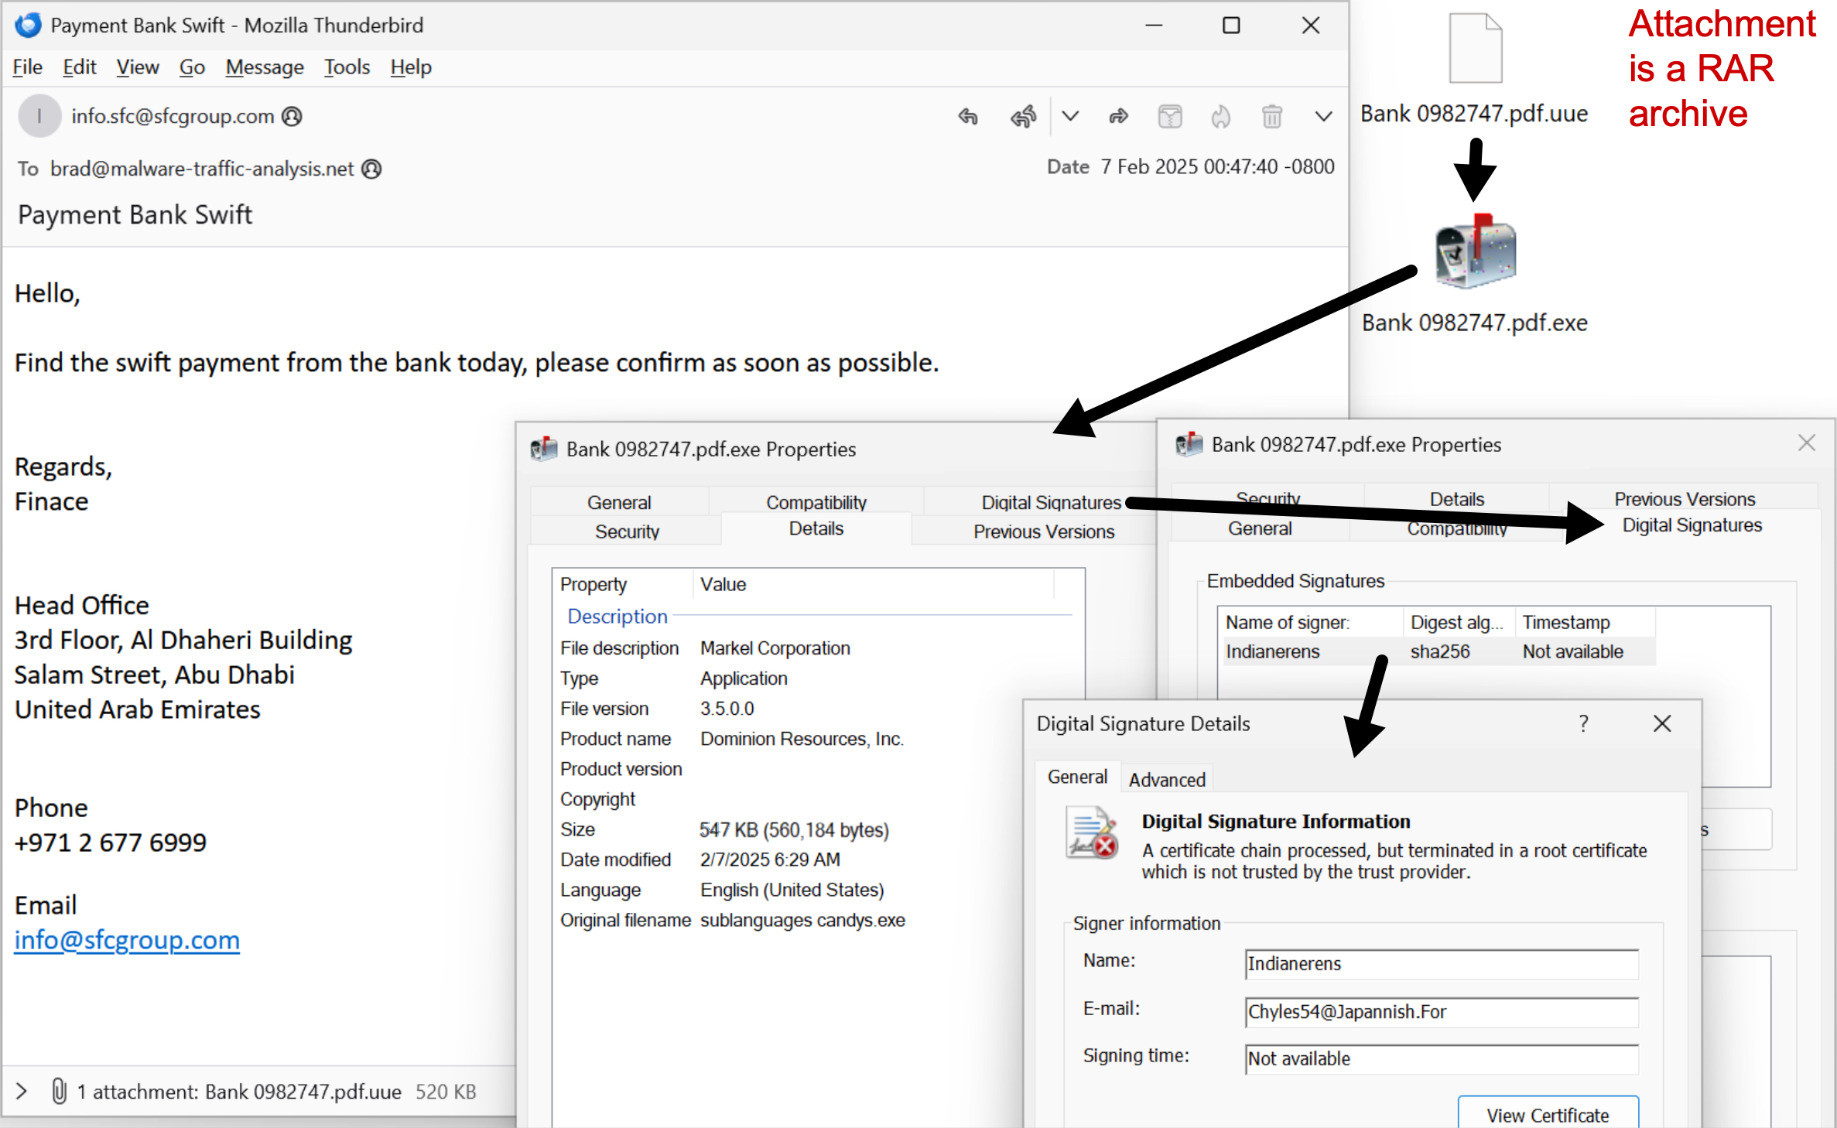Click the sha256 digest cell
This screenshot has width=1837, height=1128.
[x=1440, y=651]
